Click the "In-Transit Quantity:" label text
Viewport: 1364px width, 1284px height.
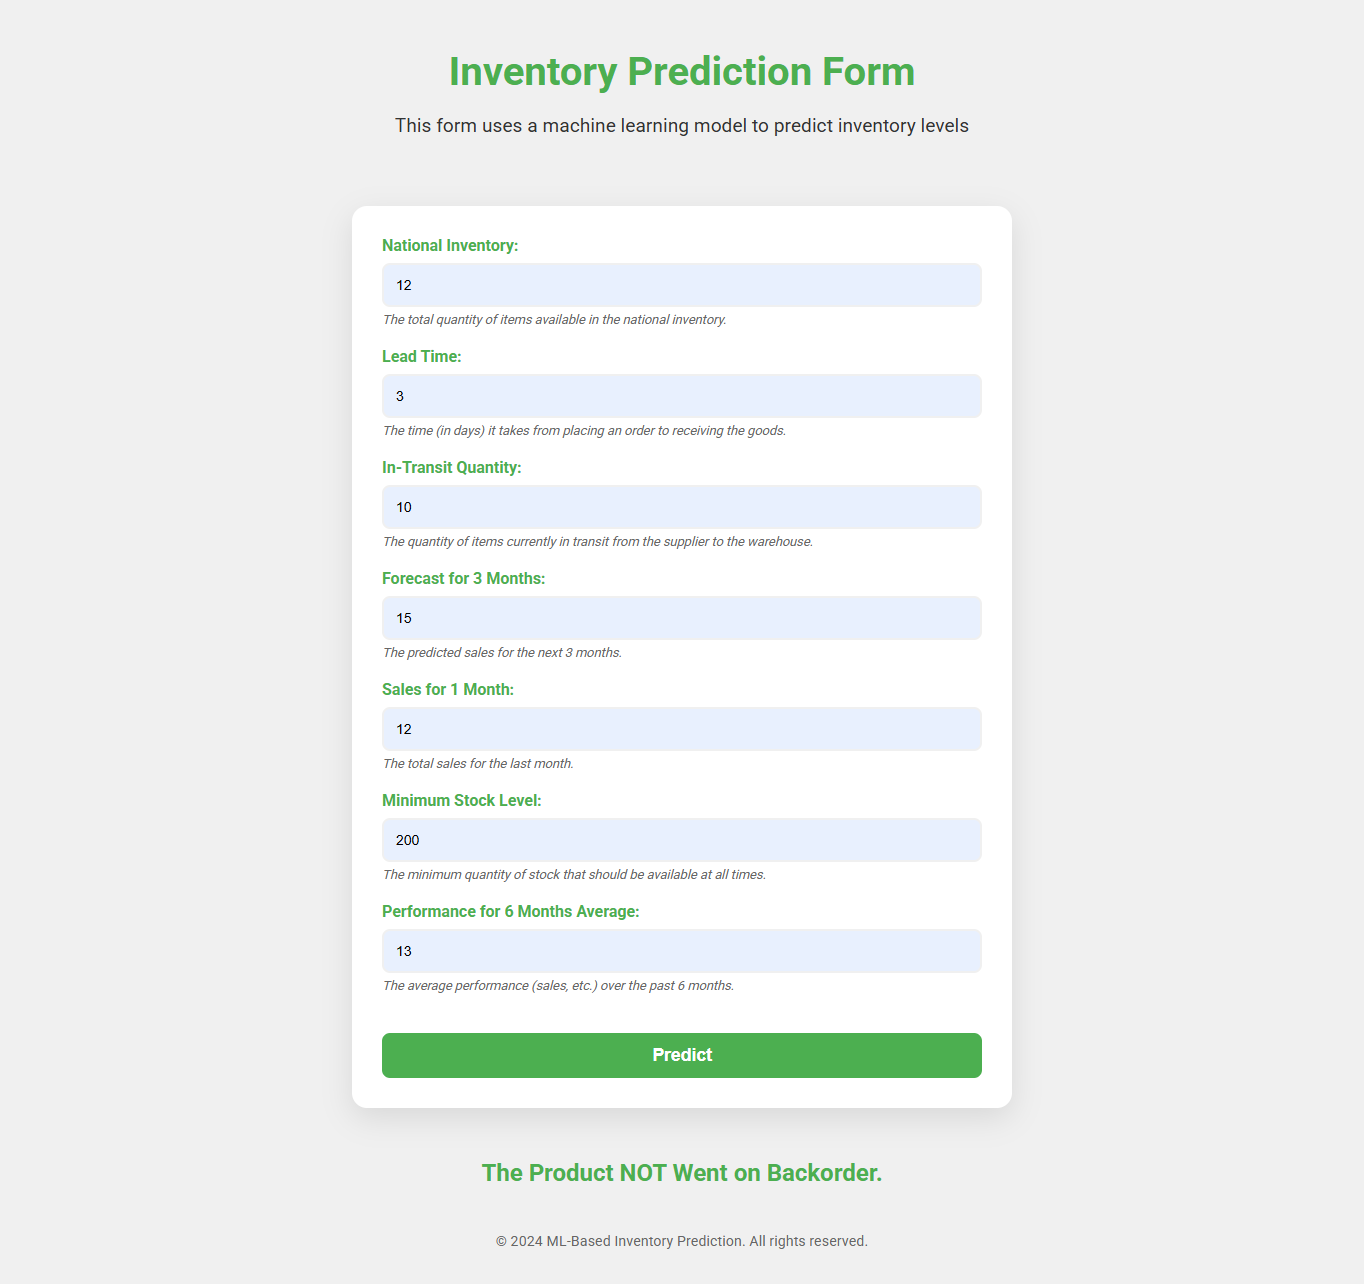coord(452,468)
